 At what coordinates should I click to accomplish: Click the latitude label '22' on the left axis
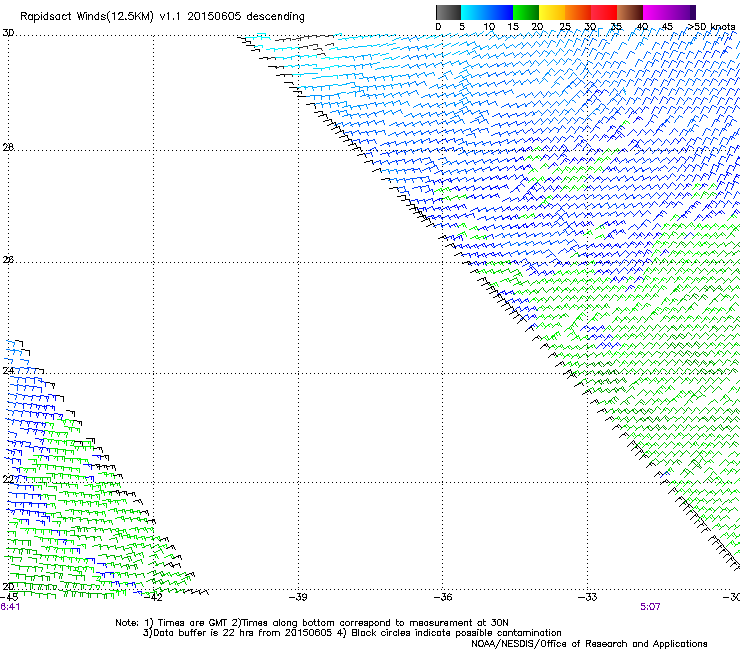click(8, 479)
